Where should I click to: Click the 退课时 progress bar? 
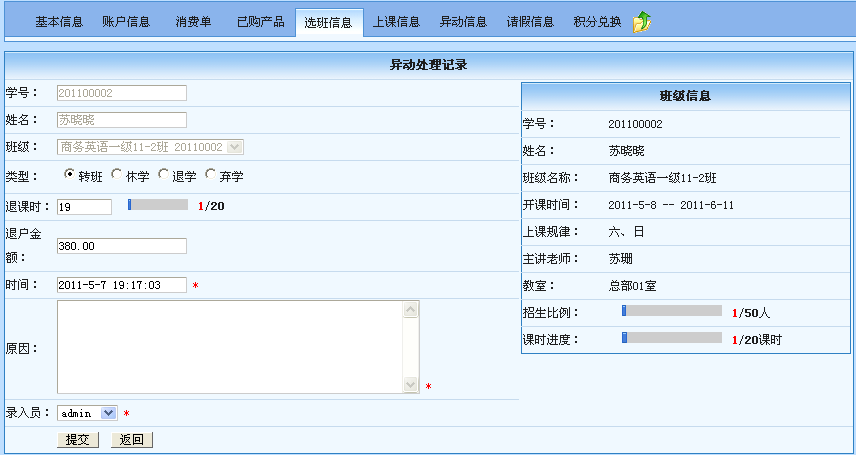158,205
